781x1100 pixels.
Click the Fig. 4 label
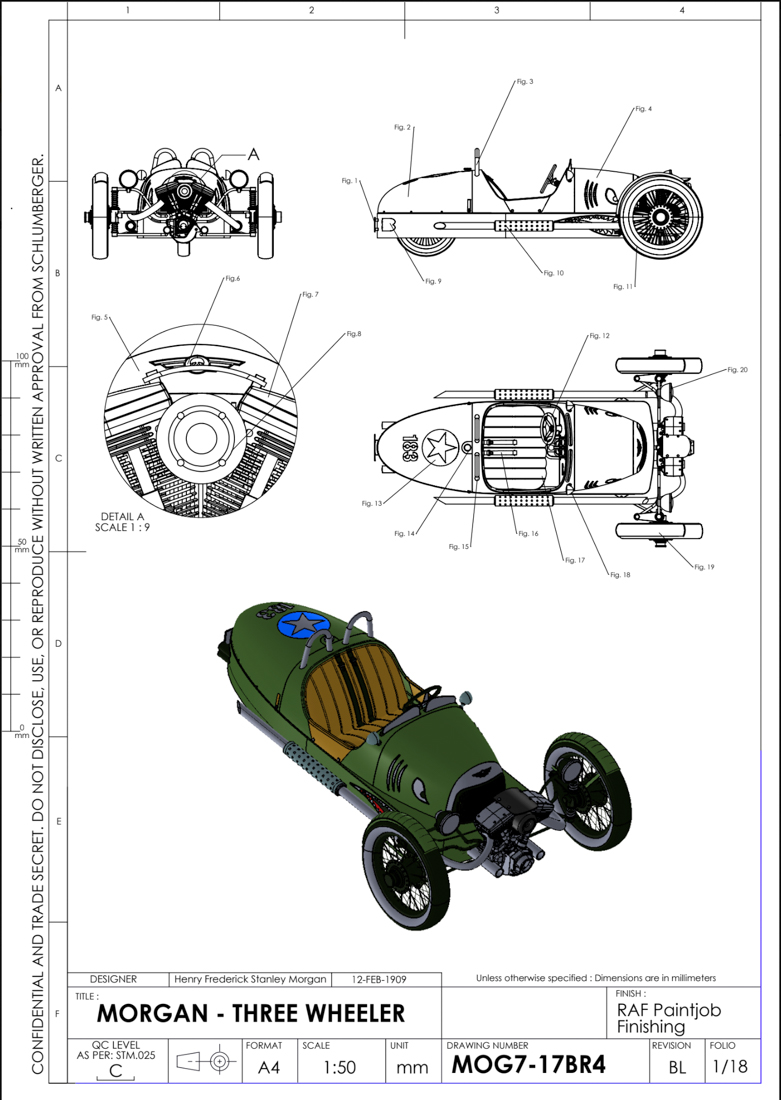coord(643,109)
